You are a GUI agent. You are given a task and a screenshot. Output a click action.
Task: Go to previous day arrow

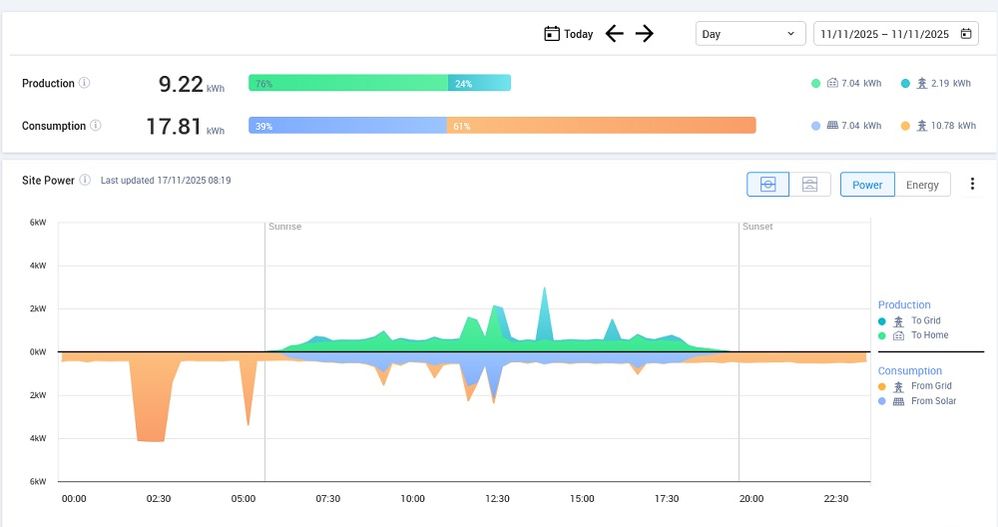614,34
